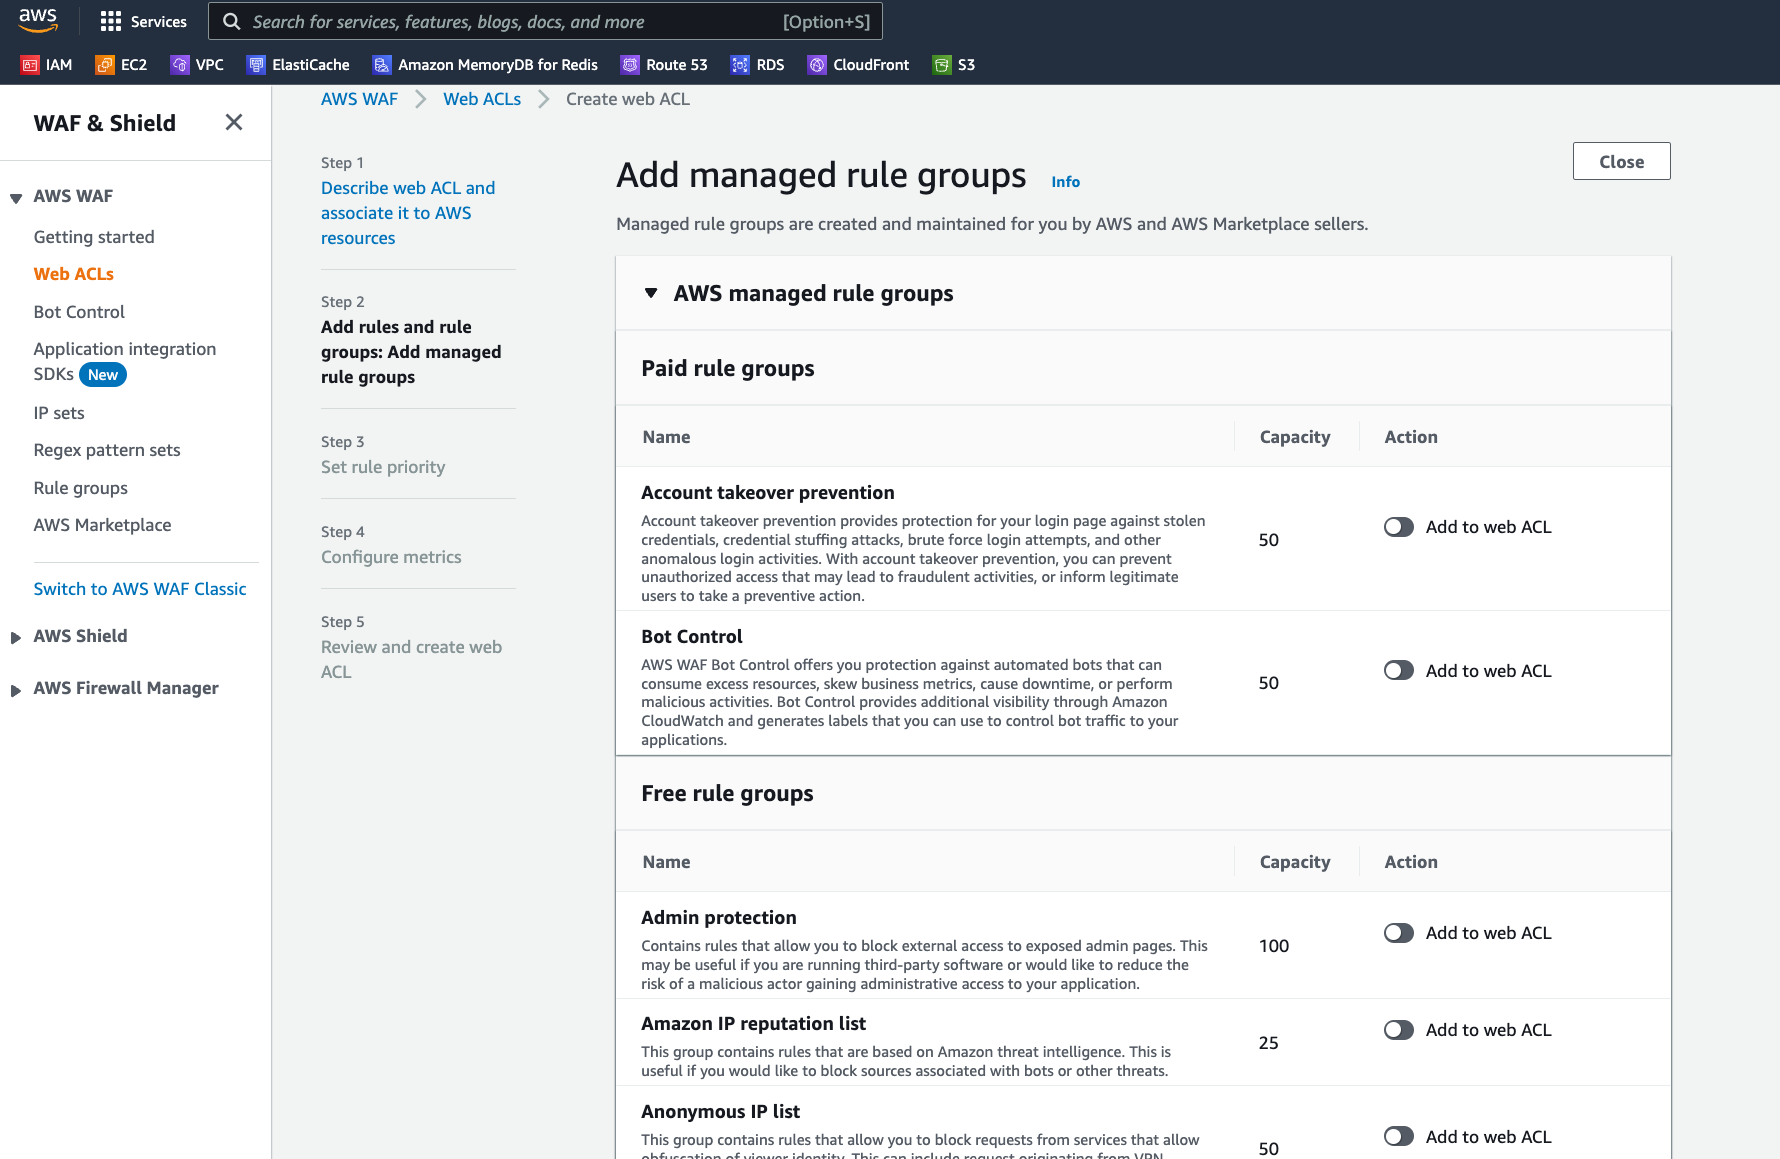Open Getting started in sidebar
The width and height of the screenshot is (1780, 1159).
pos(94,237)
